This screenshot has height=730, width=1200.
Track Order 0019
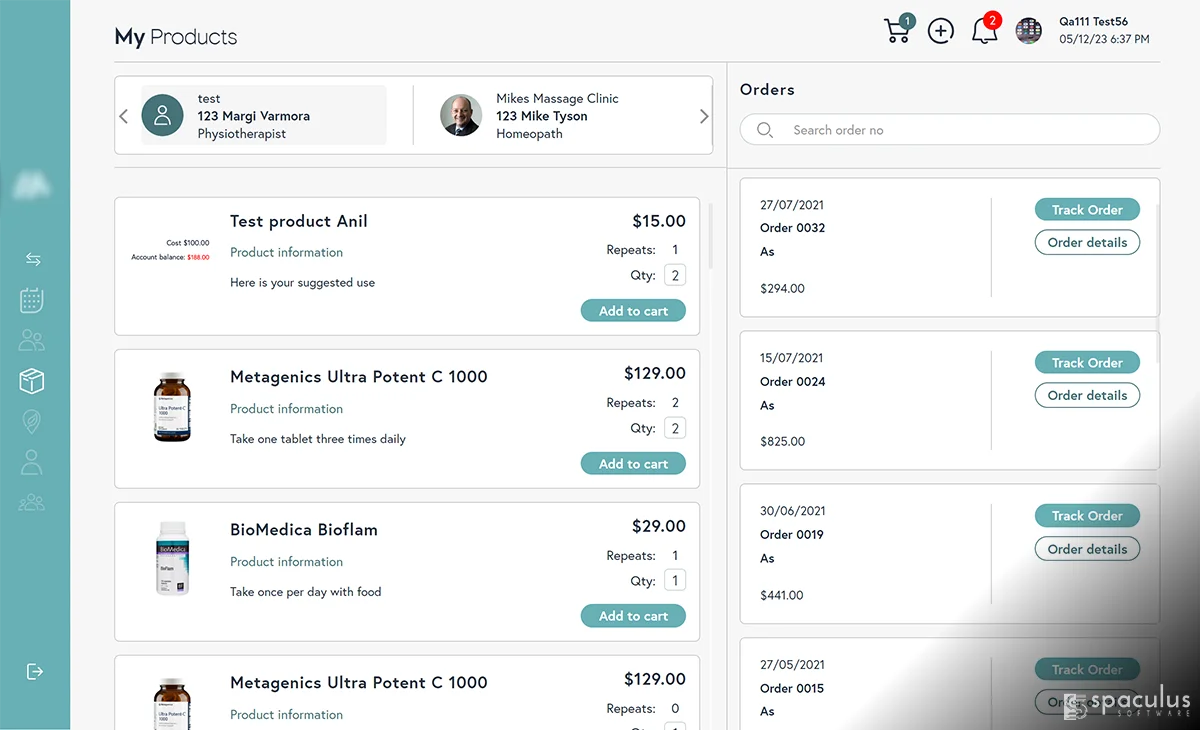(1087, 516)
